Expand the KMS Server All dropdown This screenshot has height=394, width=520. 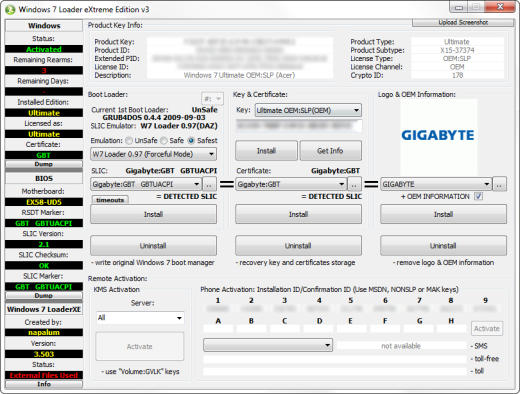click(140, 318)
